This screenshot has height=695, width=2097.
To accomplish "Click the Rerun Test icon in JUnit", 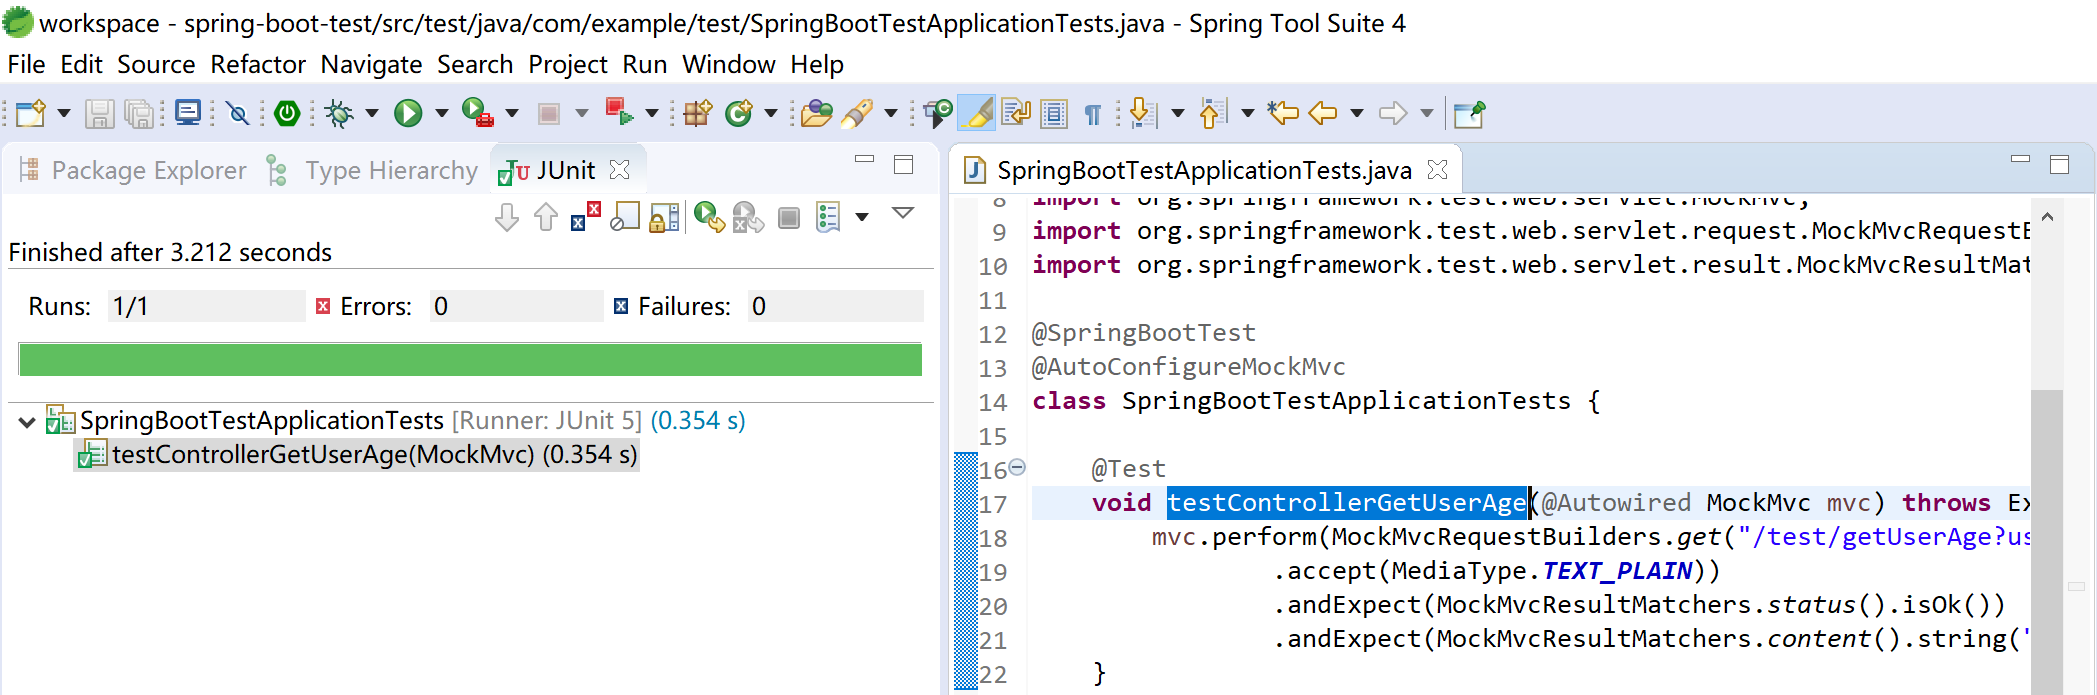I will pos(708,217).
